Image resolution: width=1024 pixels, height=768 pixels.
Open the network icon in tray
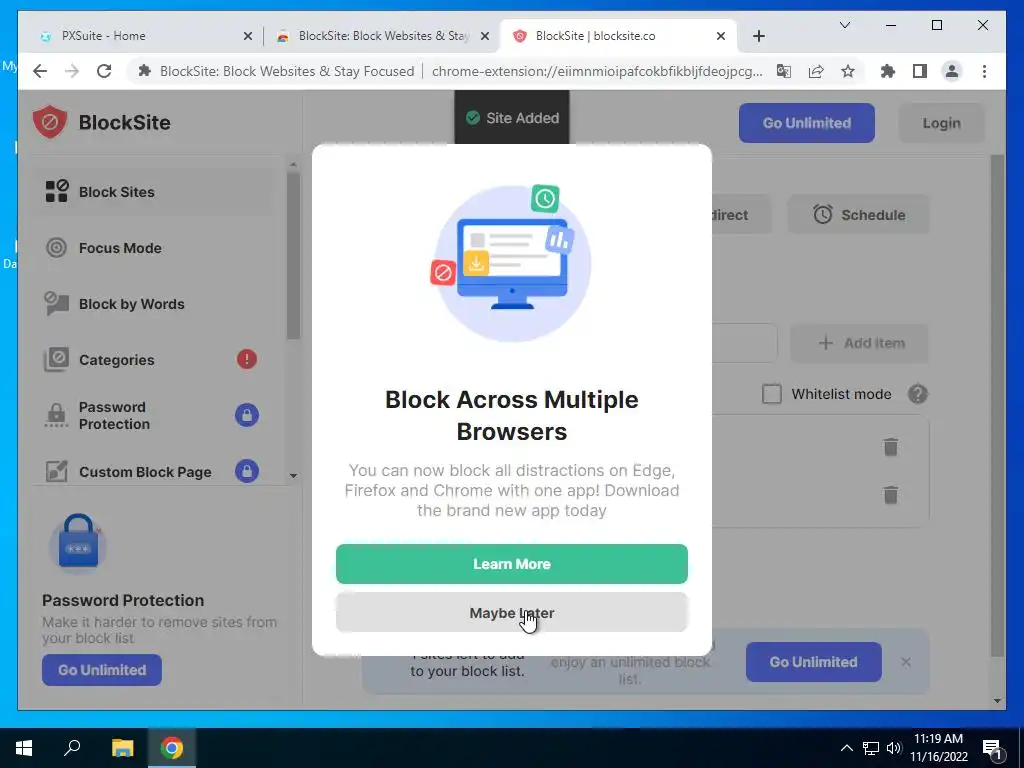pos(871,748)
